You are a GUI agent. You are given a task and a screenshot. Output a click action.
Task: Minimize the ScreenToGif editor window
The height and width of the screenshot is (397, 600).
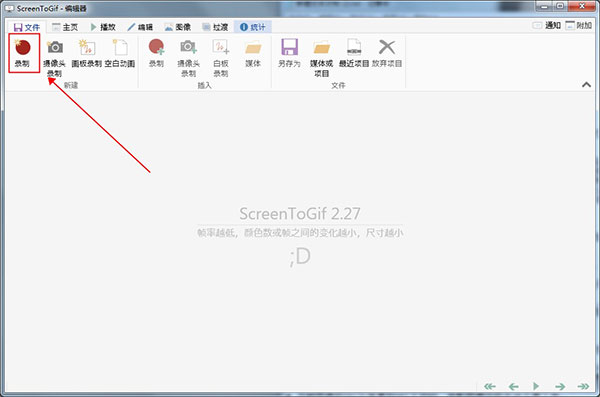coord(544,6)
